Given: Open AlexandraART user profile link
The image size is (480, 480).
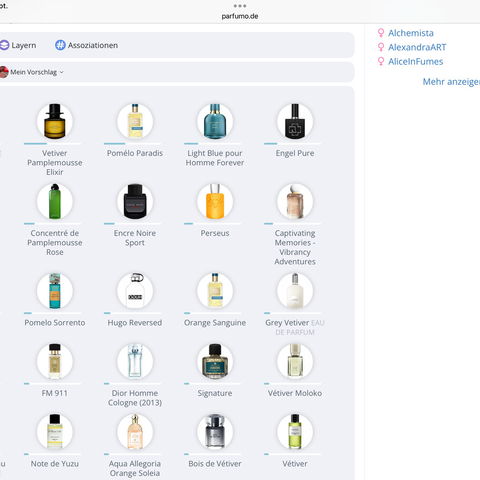Looking at the screenshot, I should click(x=417, y=47).
